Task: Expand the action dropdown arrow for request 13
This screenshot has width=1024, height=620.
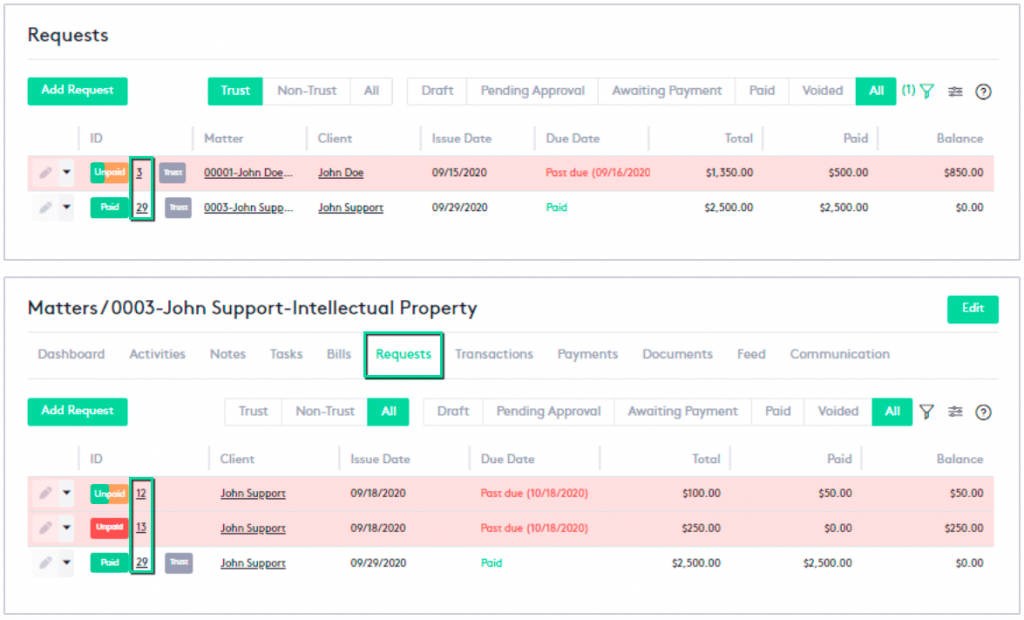Action: click(x=67, y=528)
